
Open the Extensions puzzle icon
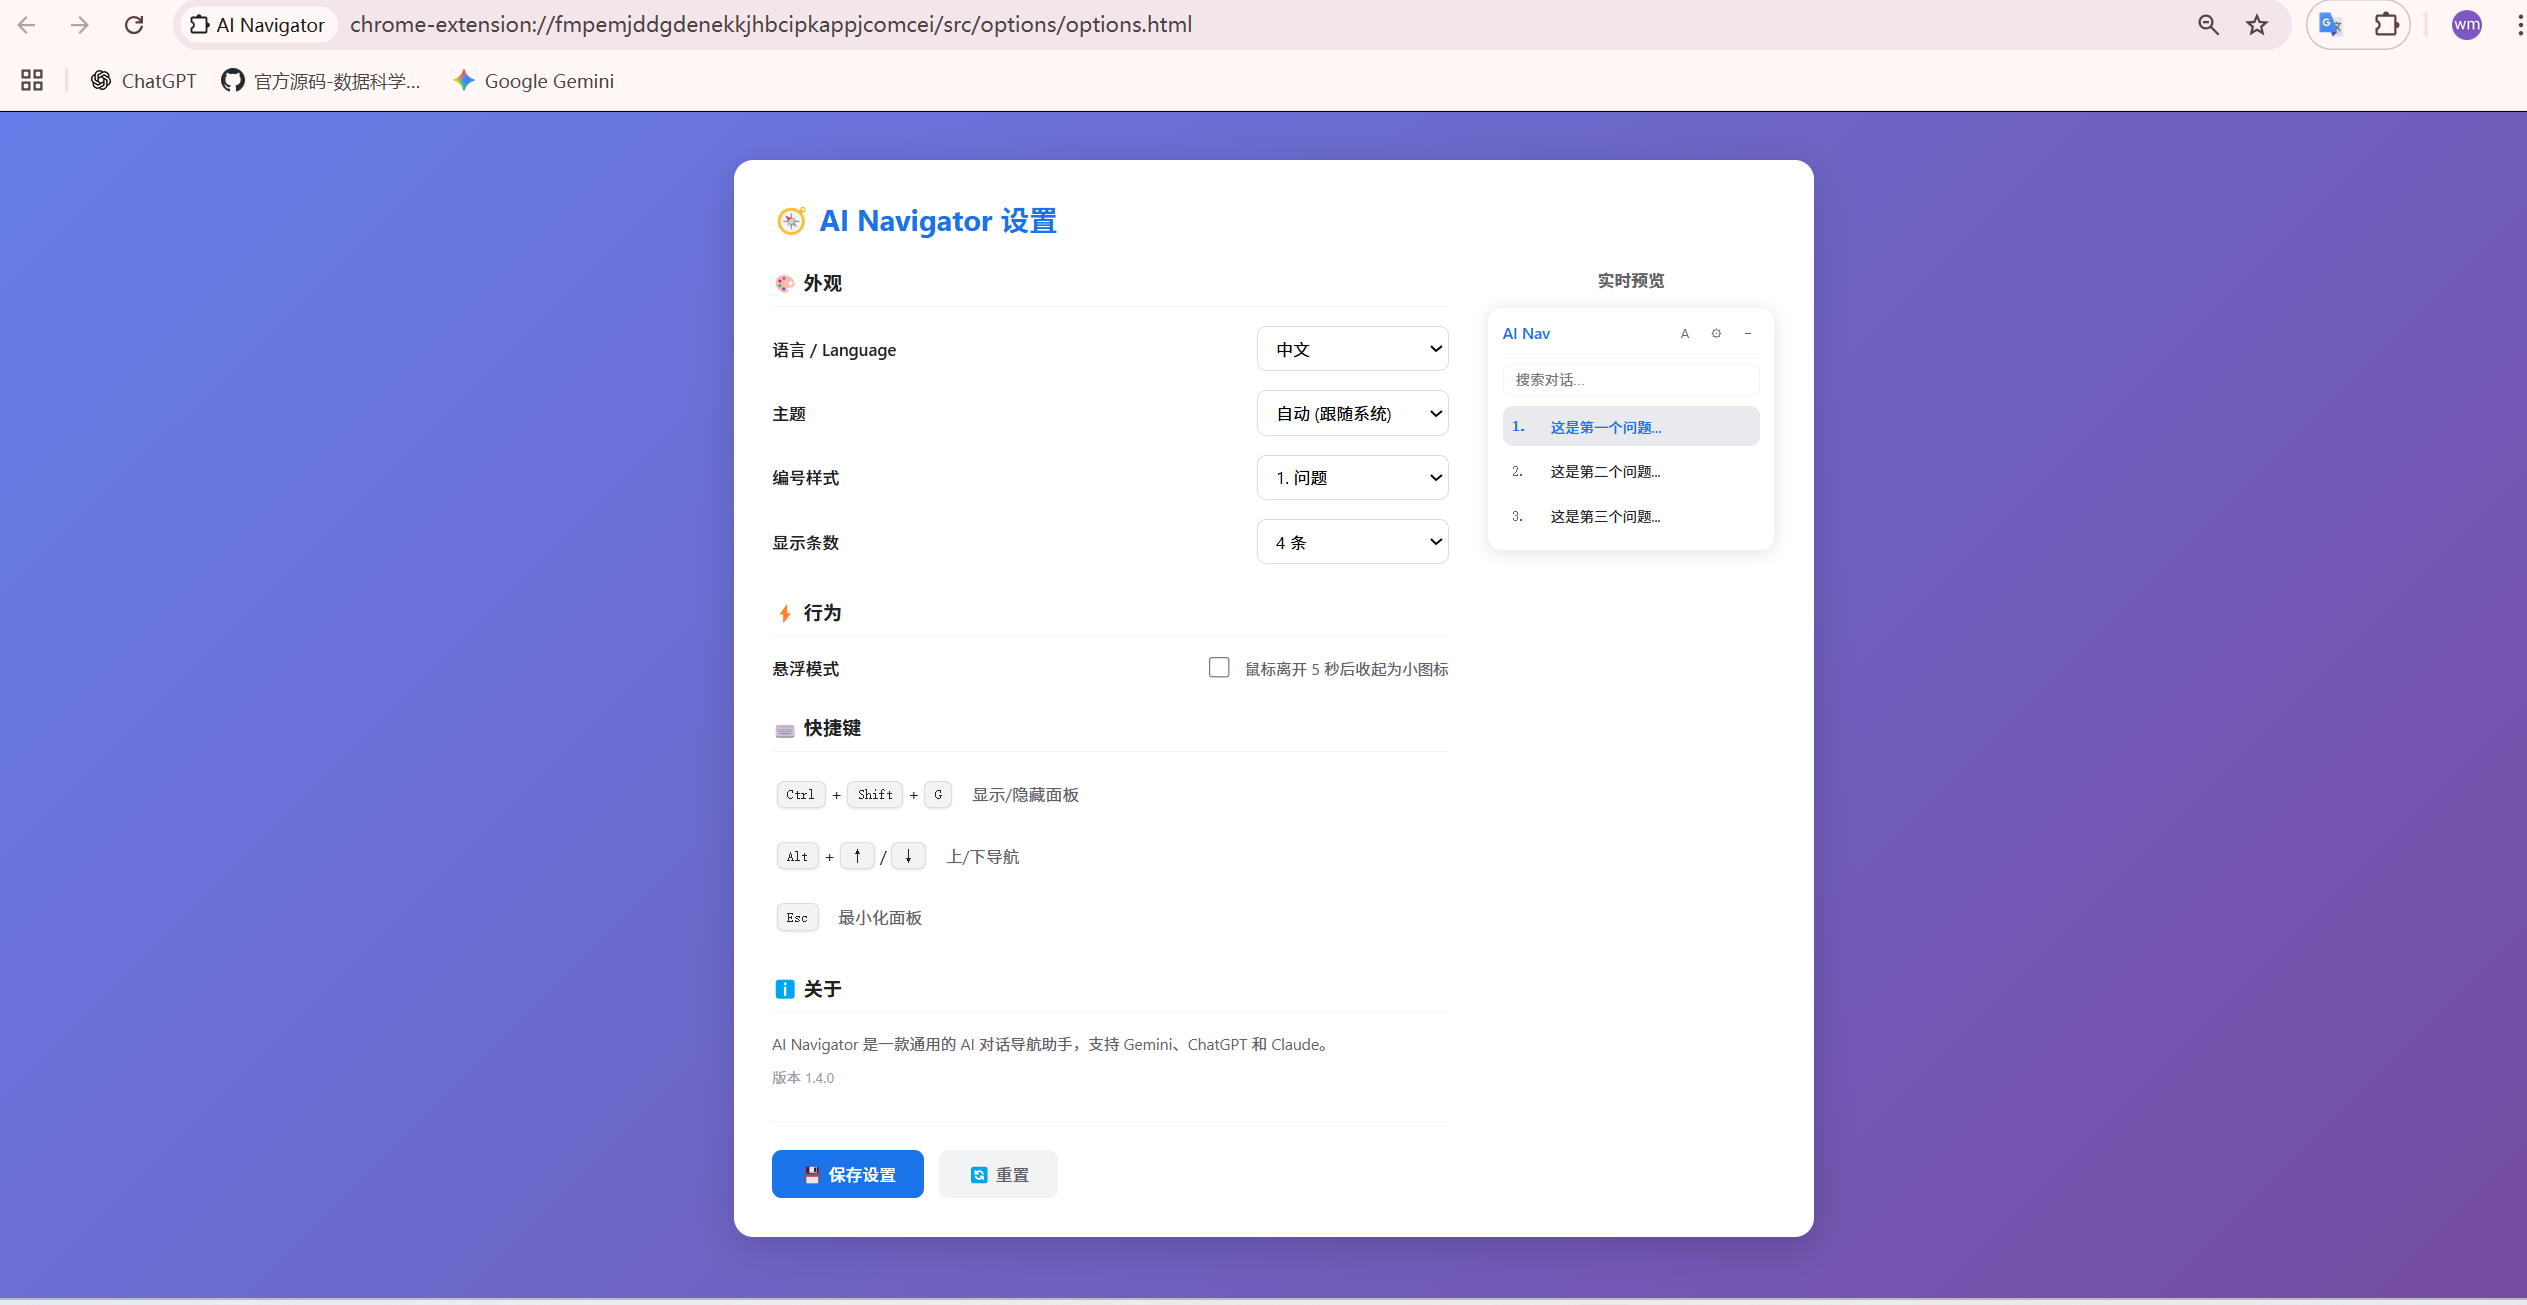click(x=2386, y=25)
